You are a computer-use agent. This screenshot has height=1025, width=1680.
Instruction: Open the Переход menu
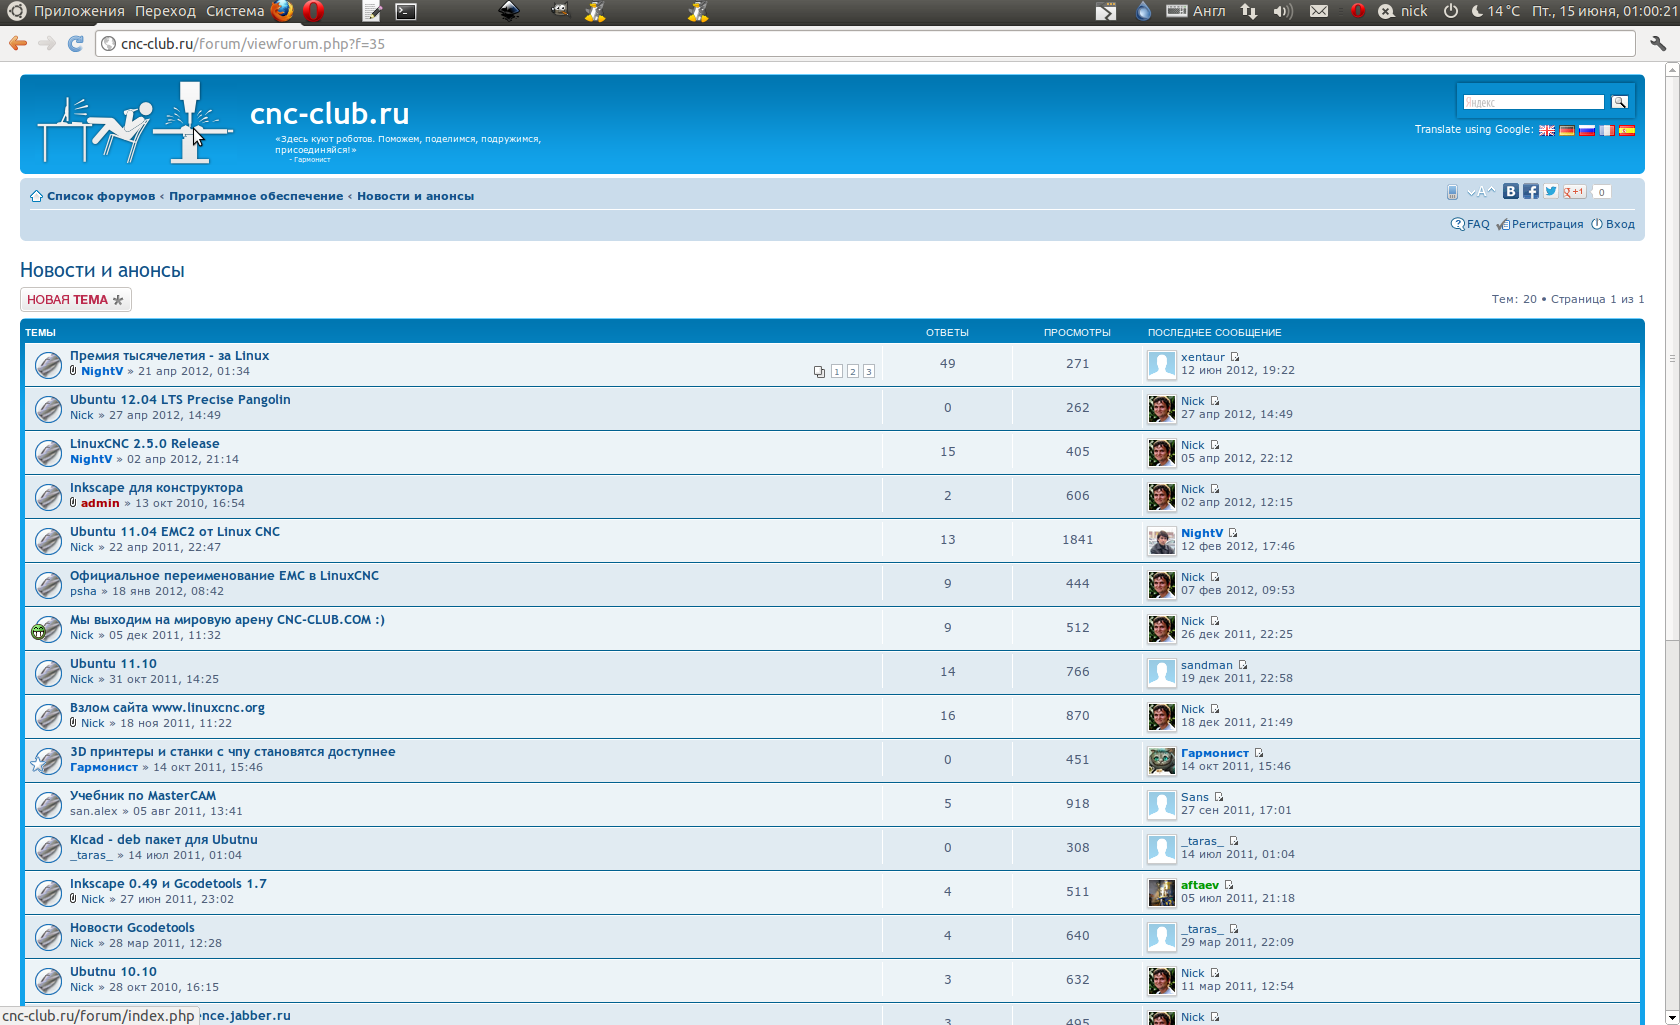point(166,11)
